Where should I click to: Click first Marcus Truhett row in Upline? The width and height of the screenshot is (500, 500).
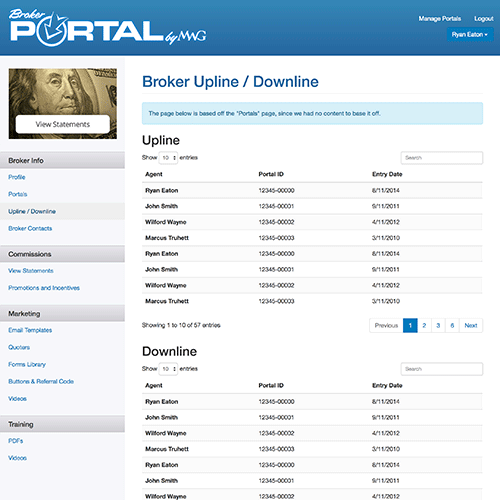pos(312,238)
